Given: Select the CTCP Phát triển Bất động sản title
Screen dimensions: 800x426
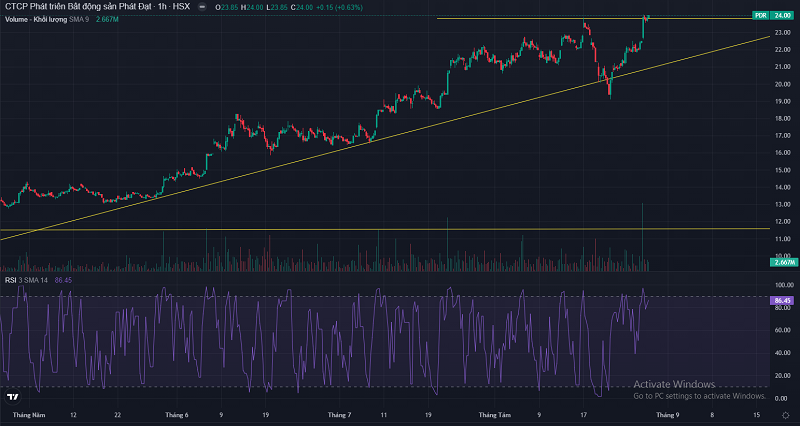Looking at the screenshot, I should pos(80,6).
